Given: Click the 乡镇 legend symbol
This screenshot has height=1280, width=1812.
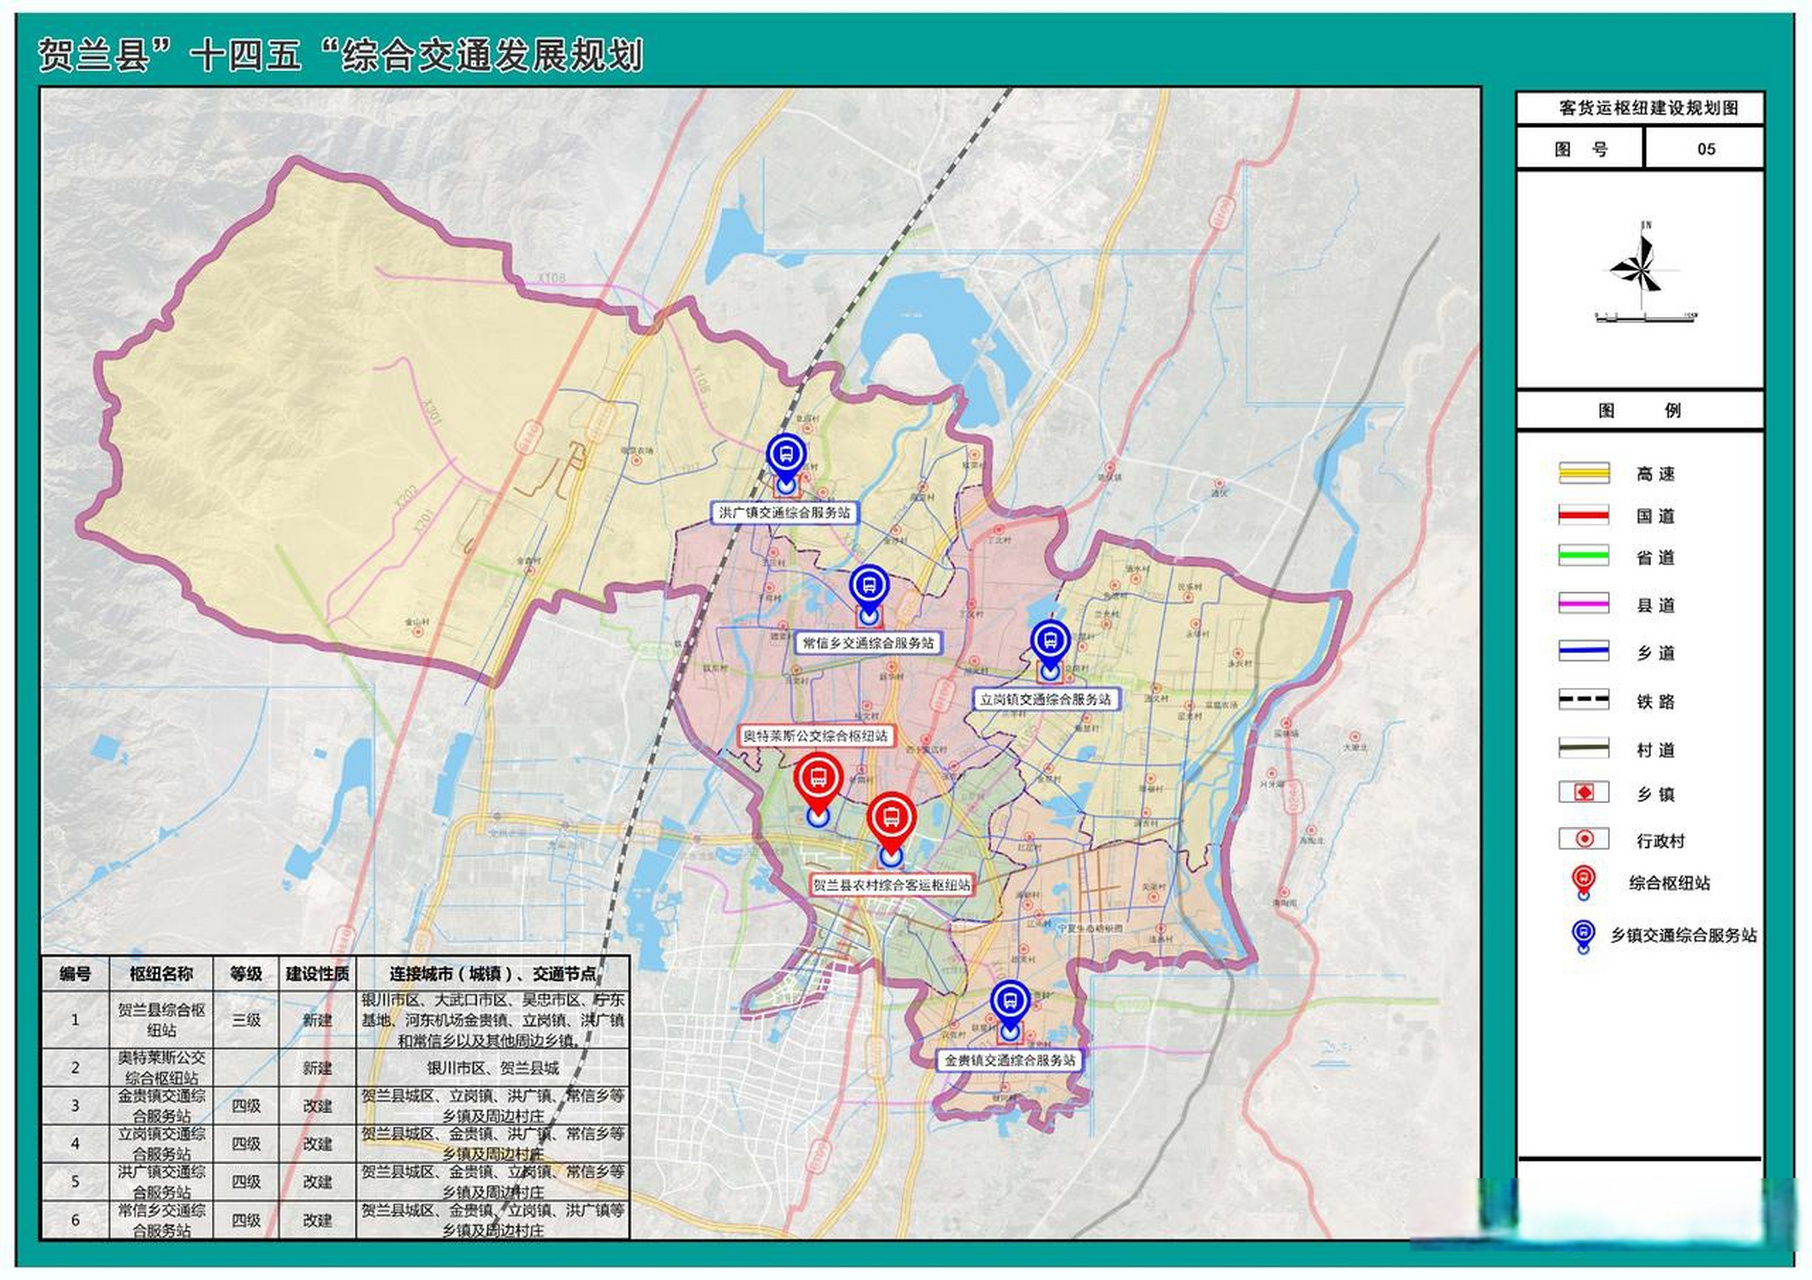Looking at the screenshot, I should point(1584,792).
